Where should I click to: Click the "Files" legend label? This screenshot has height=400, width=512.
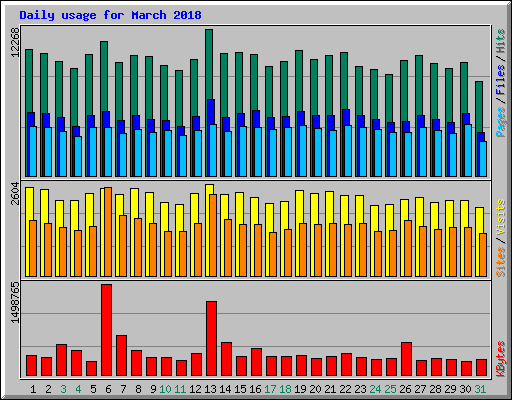tap(500, 80)
